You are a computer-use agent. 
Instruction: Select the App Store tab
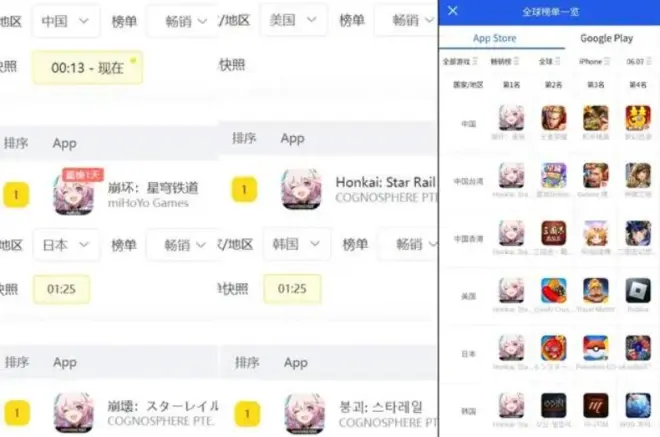coord(495,38)
